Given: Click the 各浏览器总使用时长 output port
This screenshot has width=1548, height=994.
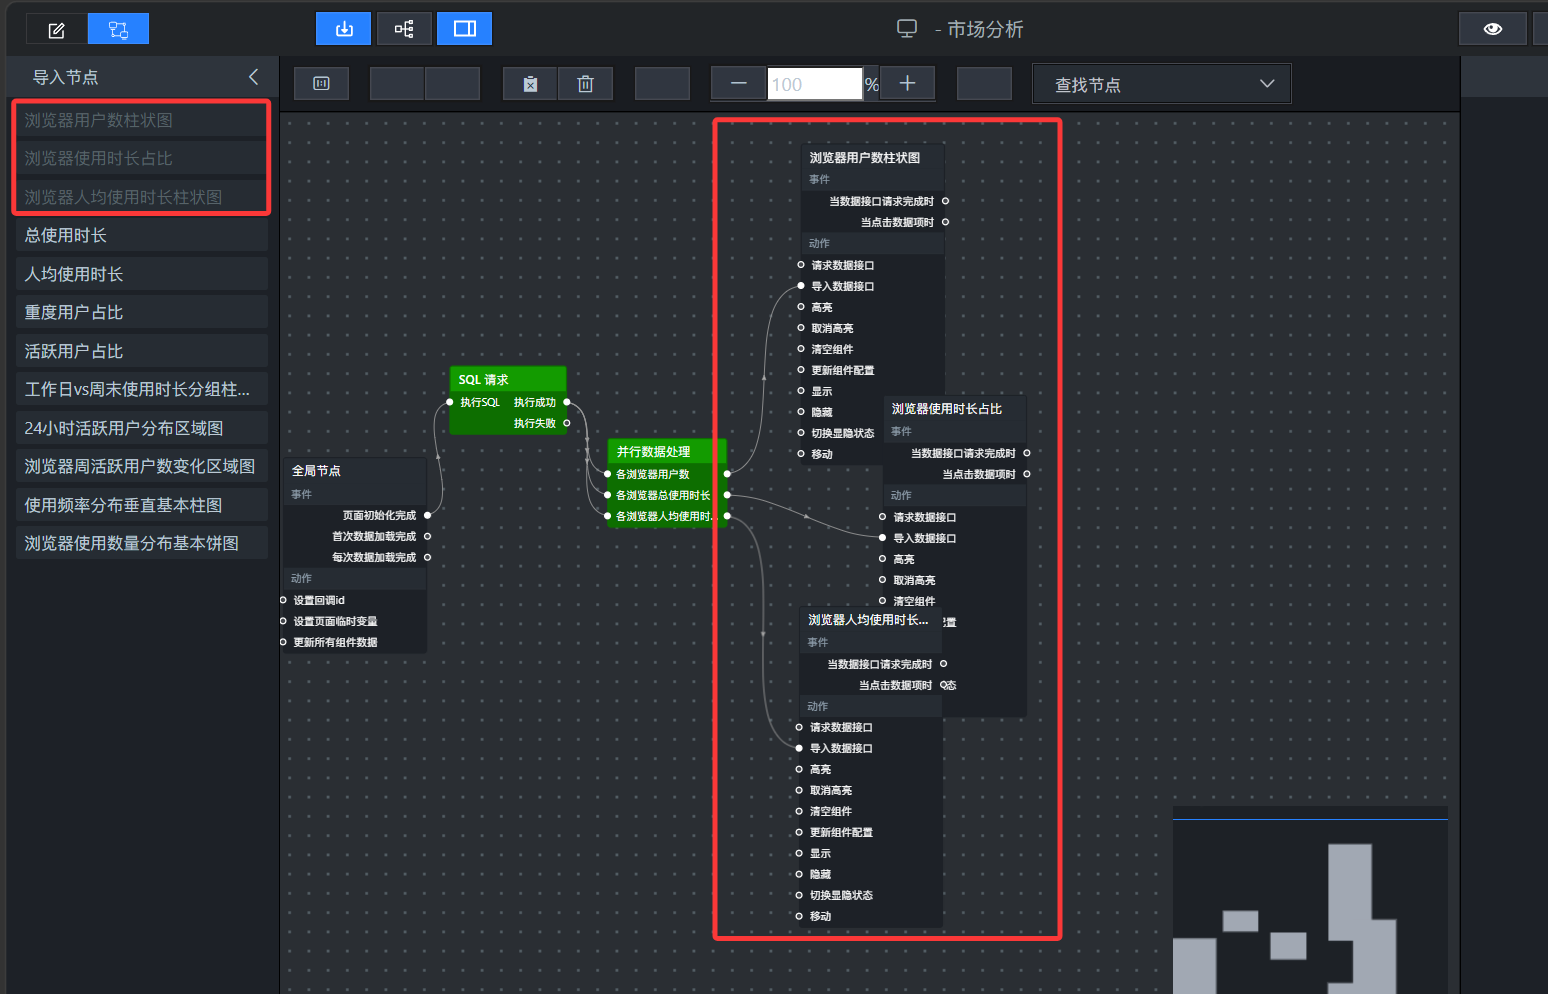Looking at the screenshot, I should pos(727,495).
